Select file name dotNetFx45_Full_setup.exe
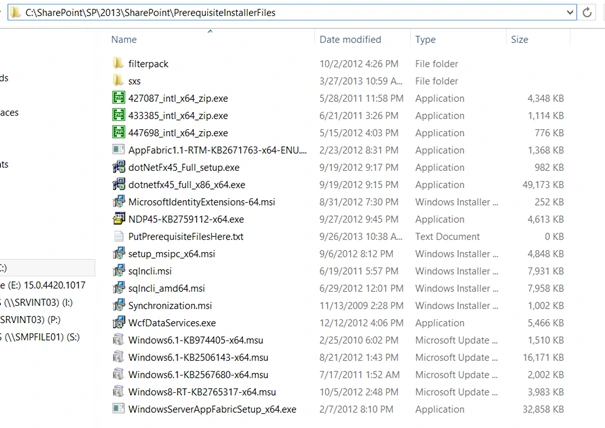The height and width of the screenshot is (428, 605). [184, 167]
